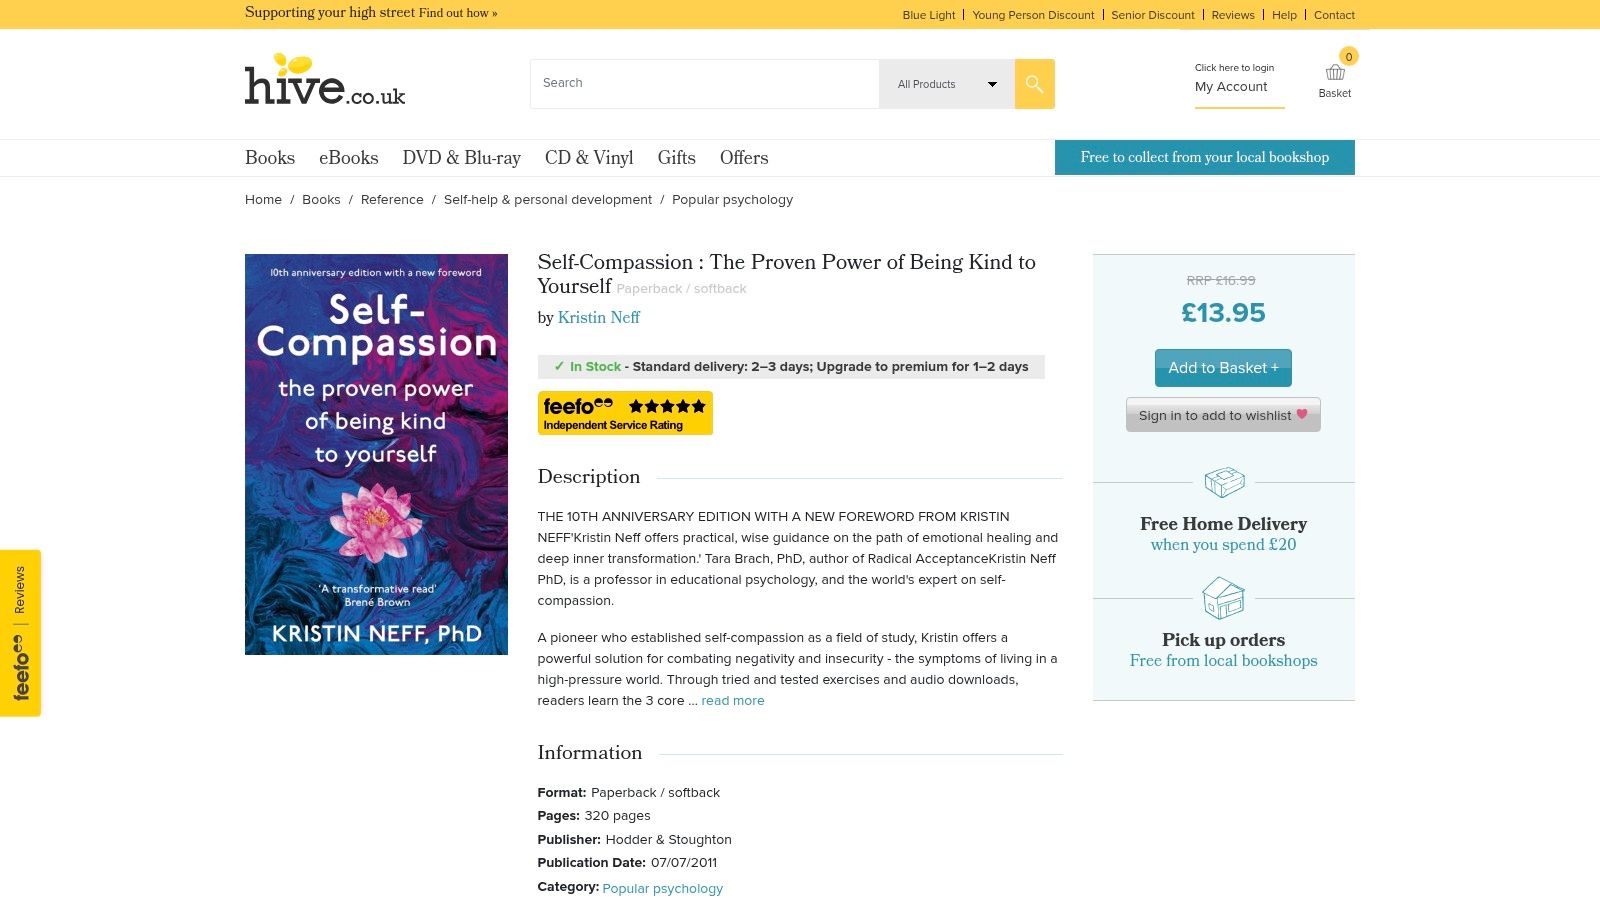
Task: Click the feefo five-star service rating badge
Action: [625, 412]
